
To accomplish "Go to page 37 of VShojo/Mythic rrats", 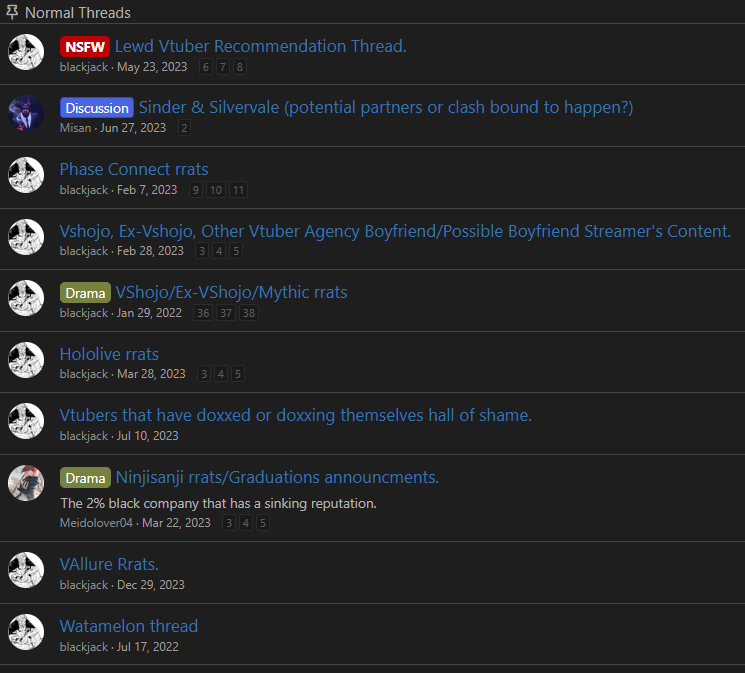I will pos(226,313).
